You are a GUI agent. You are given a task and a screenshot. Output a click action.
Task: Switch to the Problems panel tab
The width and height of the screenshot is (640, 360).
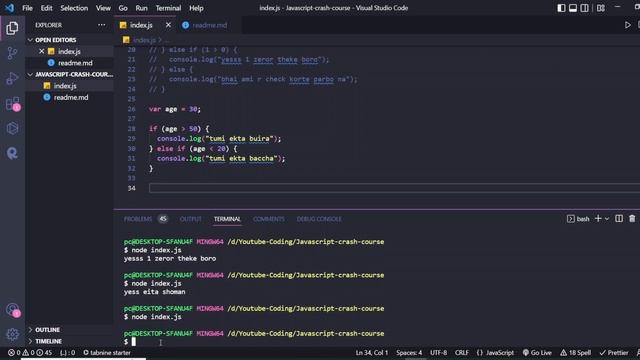(138, 219)
